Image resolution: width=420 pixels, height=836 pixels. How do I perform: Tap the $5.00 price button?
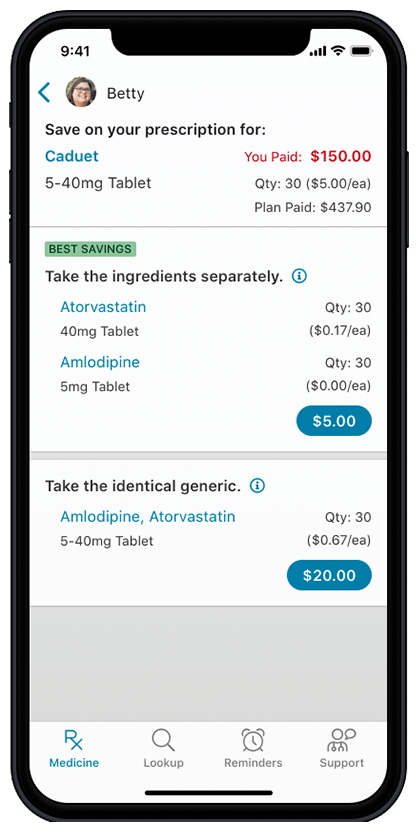coord(334,421)
